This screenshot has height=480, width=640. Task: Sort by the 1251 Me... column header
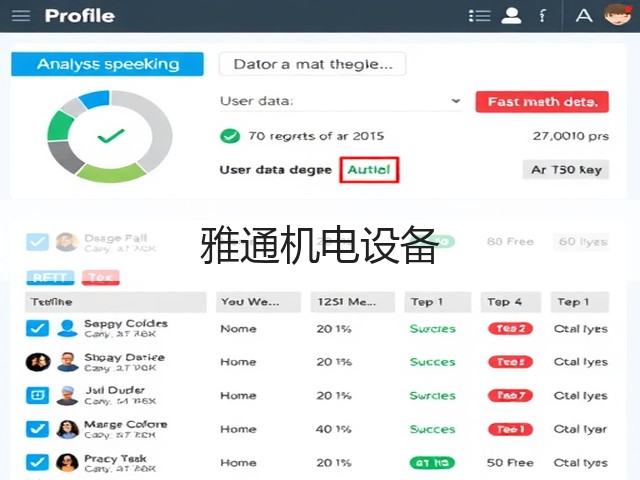tap(353, 302)
